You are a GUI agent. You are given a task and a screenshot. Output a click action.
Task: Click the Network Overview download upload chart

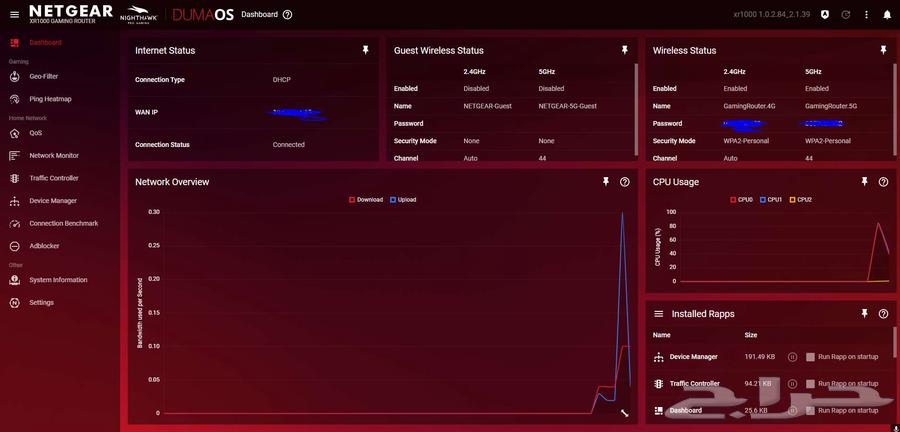[x=384, y=313]
